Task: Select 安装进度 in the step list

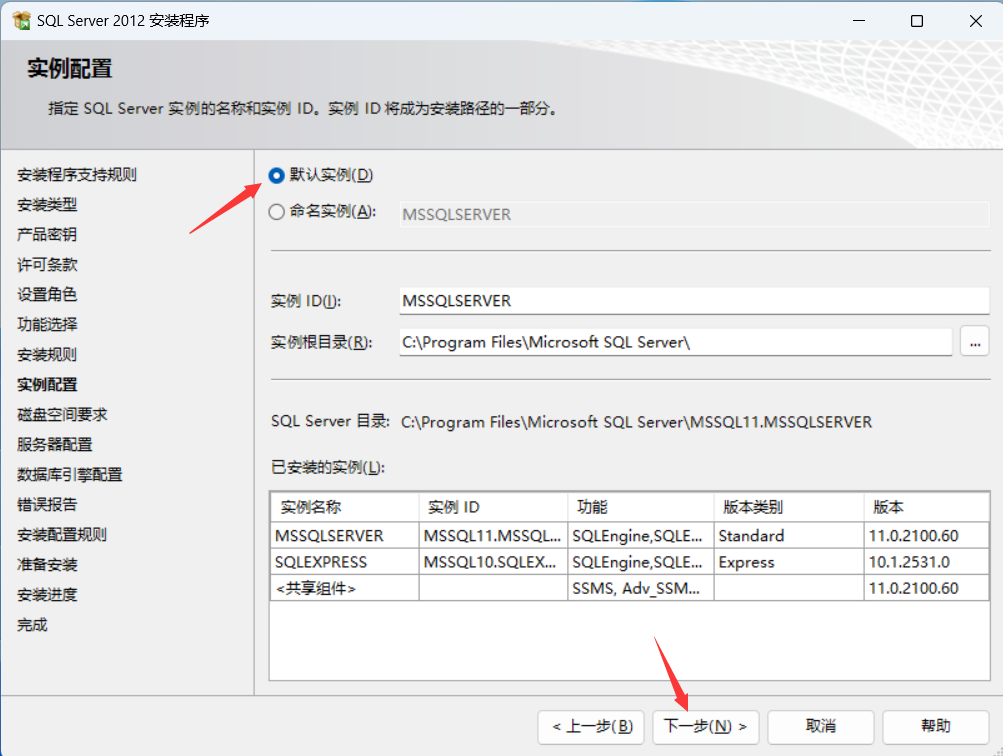Action: tap(47, 595)
